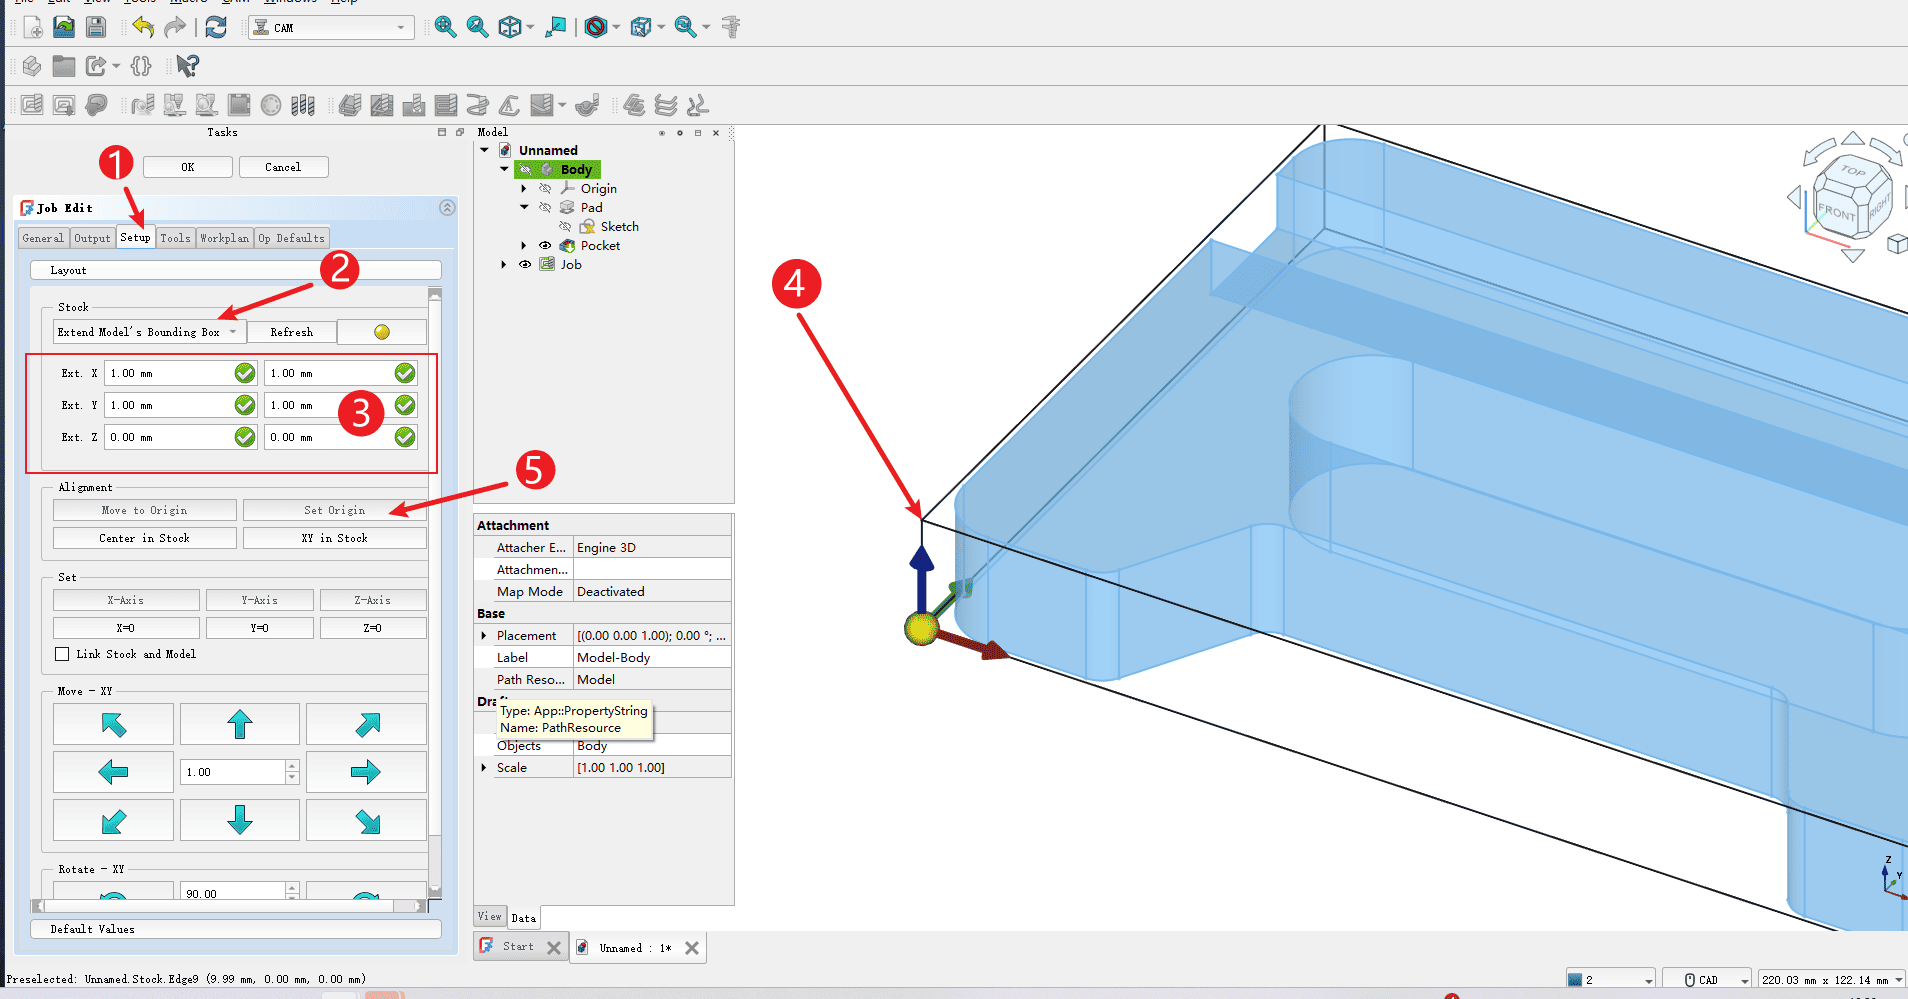The width and height of the screenshot is (1908, 999).
Task: Click the Measure caliper icon
Action: click(731, 27)
